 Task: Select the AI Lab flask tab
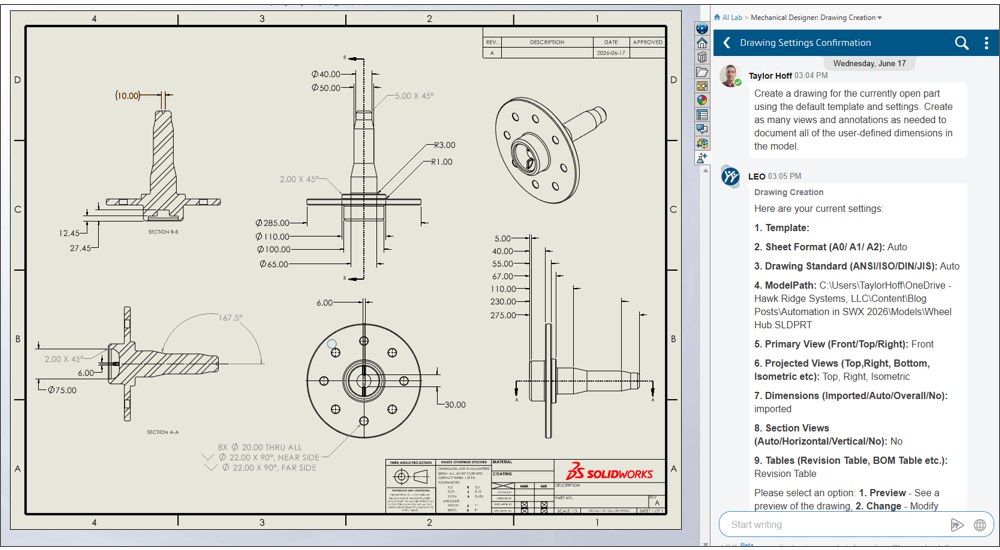pos(702,158)
